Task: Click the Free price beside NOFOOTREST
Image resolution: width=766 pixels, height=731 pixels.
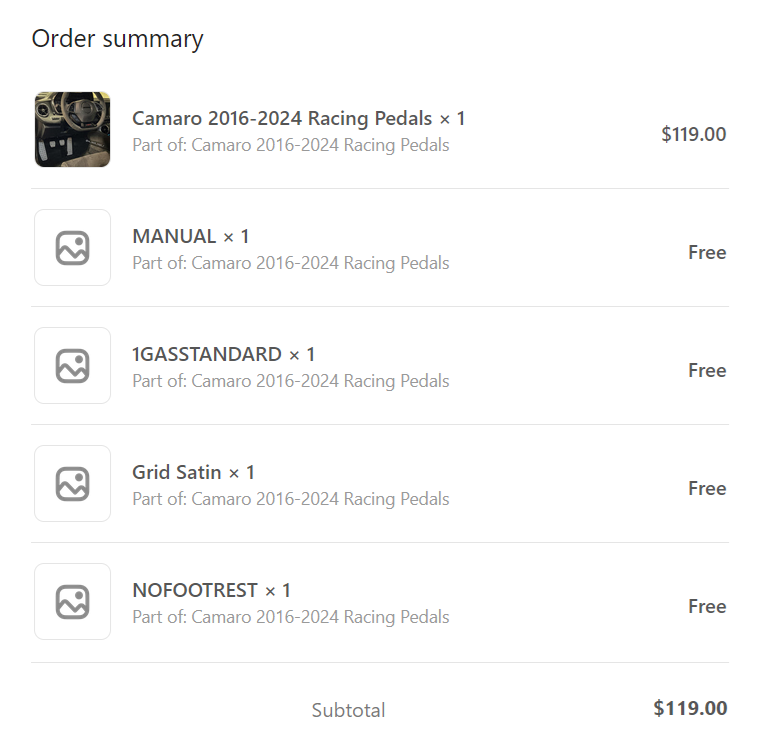Action: click(706, 606)
